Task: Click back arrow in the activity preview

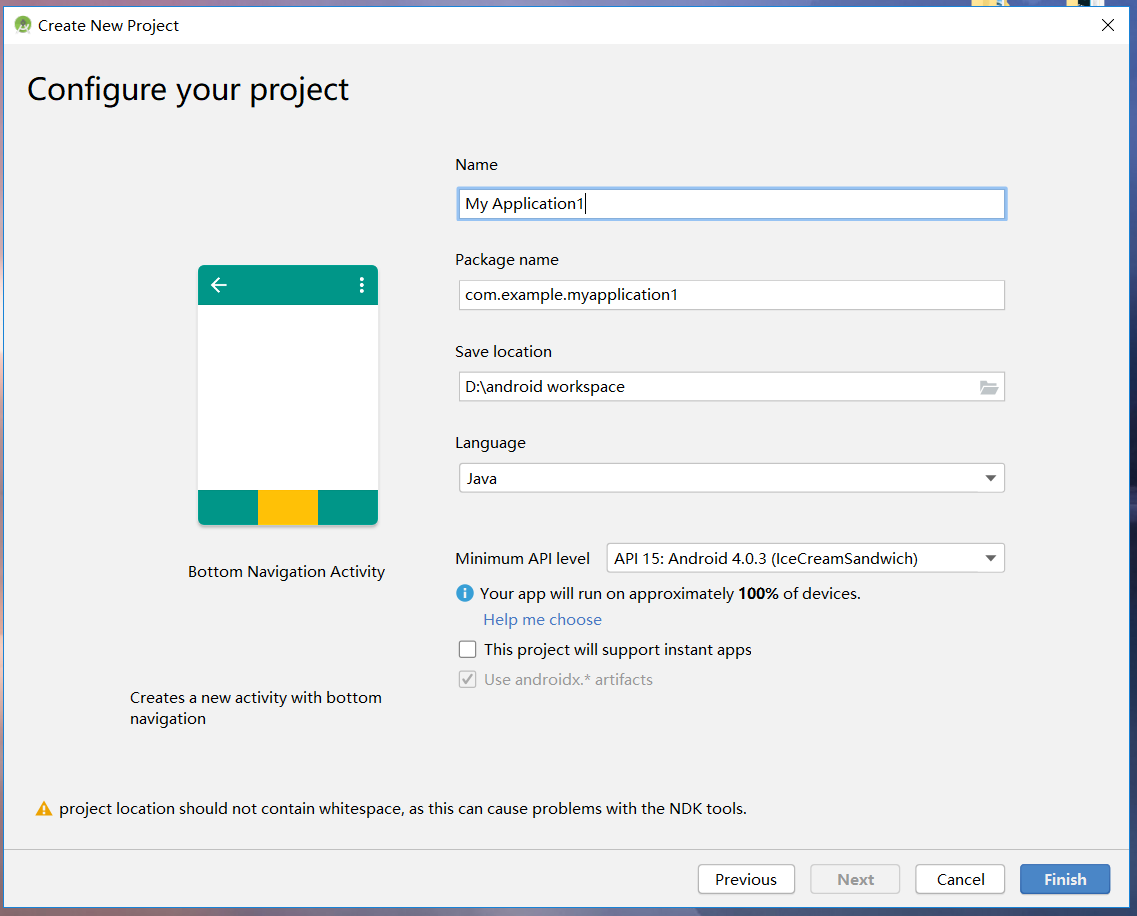Action: coord(219,285)
